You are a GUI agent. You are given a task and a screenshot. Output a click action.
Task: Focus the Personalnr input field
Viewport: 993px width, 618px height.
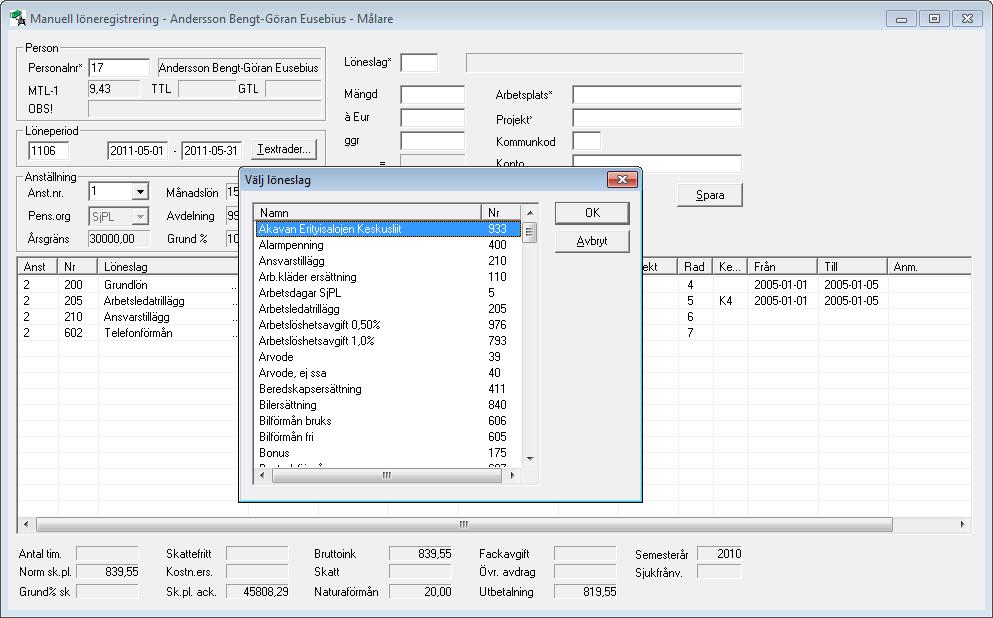tap(119, 68)
